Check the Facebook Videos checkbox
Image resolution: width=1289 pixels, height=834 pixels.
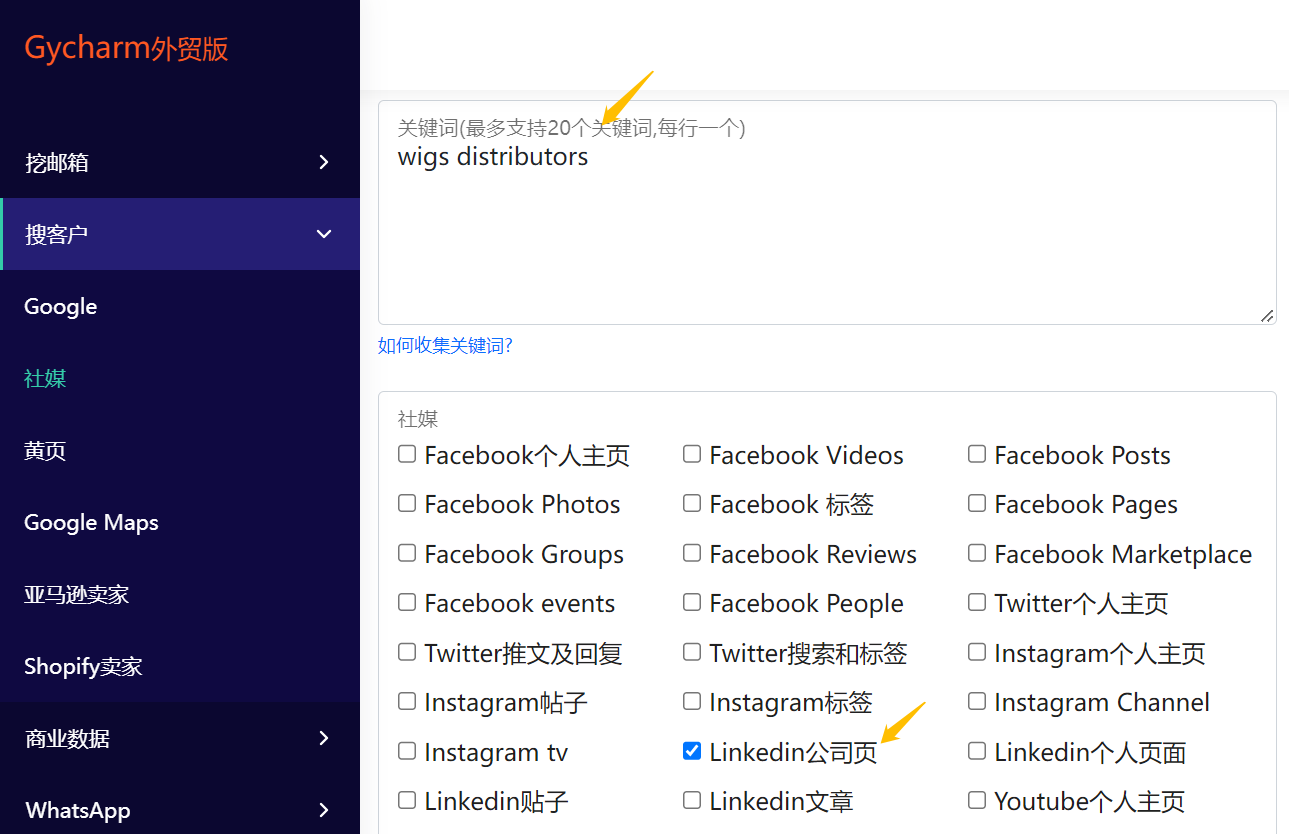692,454
